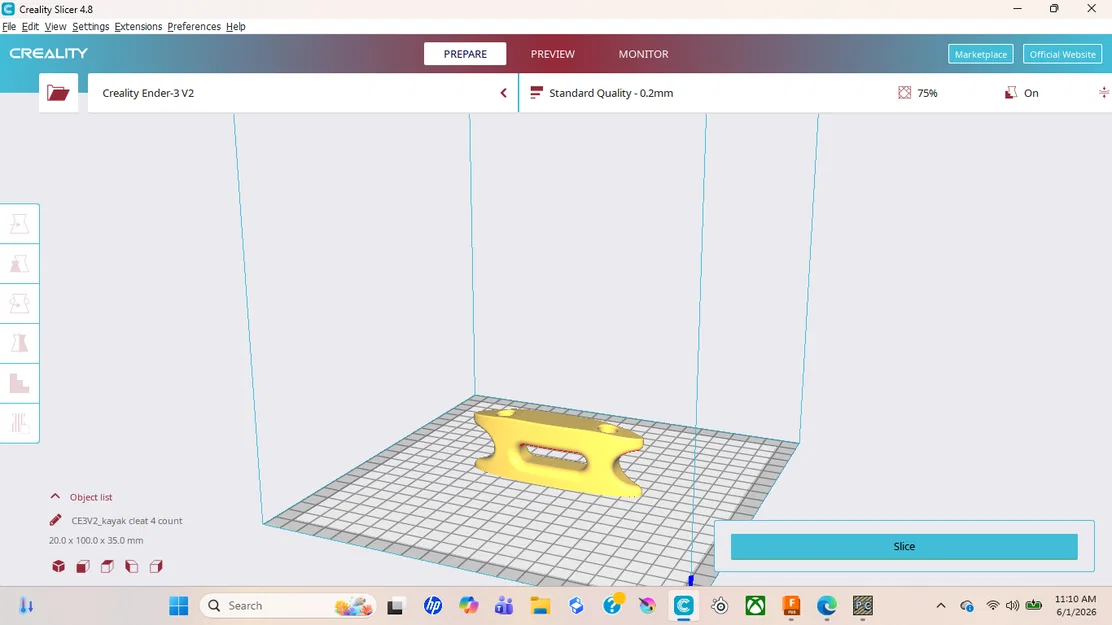Switch to top view cube icon
Image resolution: width=1112 pixels, height=625 pixels.
coord(107,566)
